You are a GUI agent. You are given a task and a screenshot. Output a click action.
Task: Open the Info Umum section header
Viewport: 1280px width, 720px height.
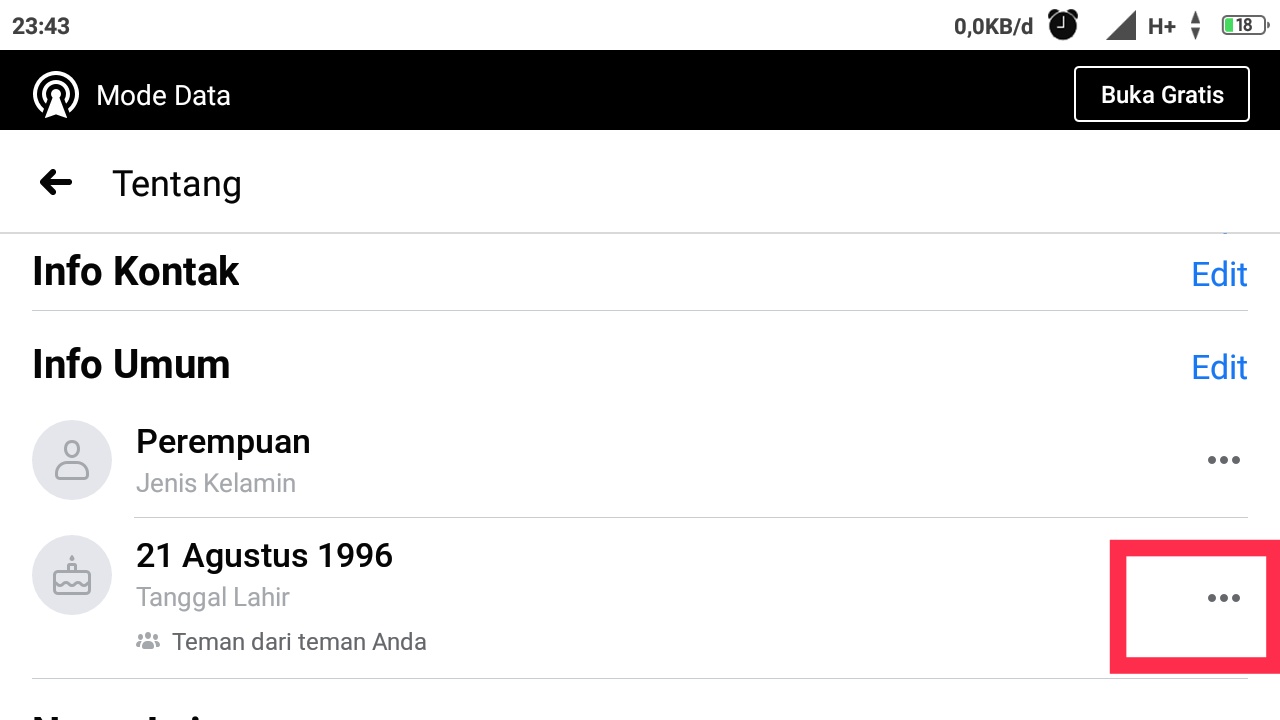pos(130,364)
